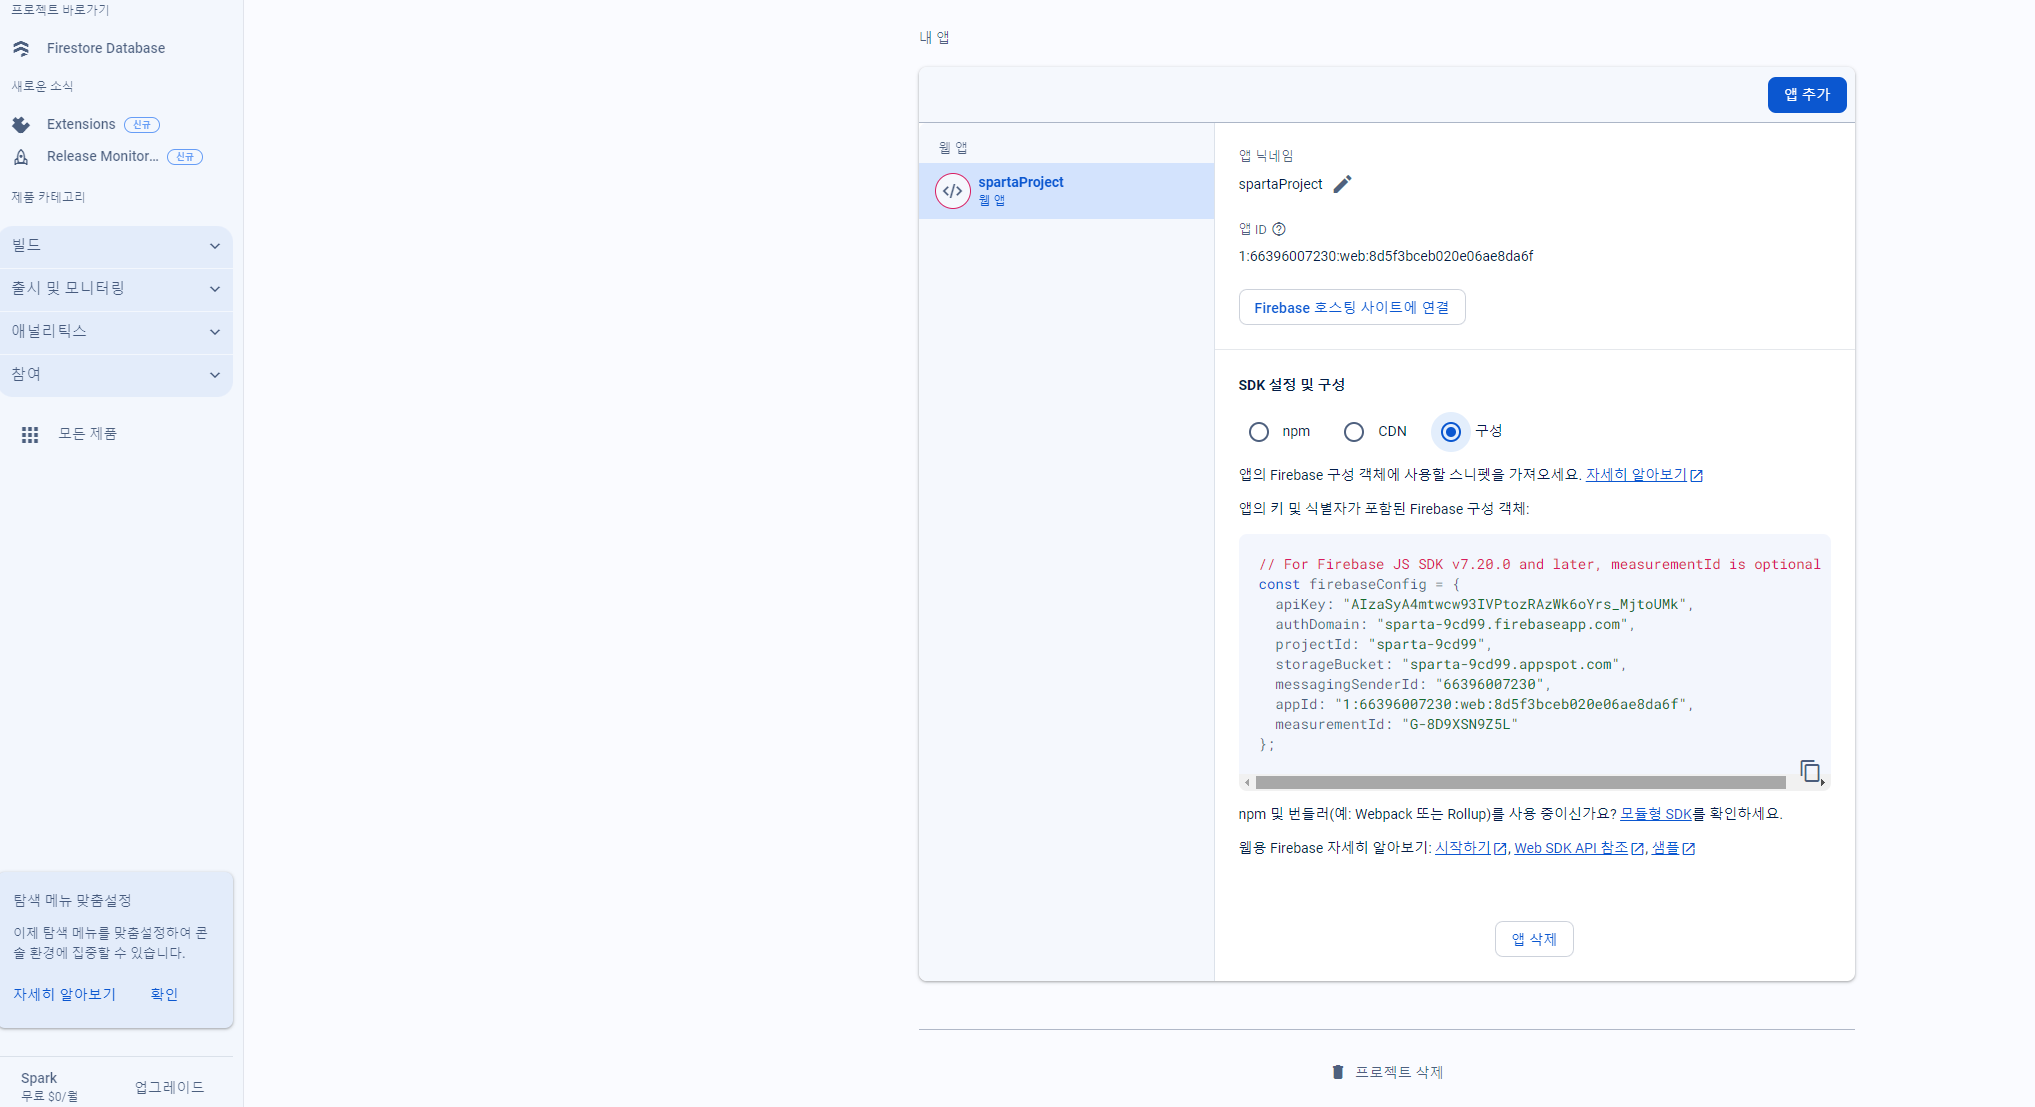Select the CDN radio button
This screenshot has width=2035, height=1107.
(1354, 432)
